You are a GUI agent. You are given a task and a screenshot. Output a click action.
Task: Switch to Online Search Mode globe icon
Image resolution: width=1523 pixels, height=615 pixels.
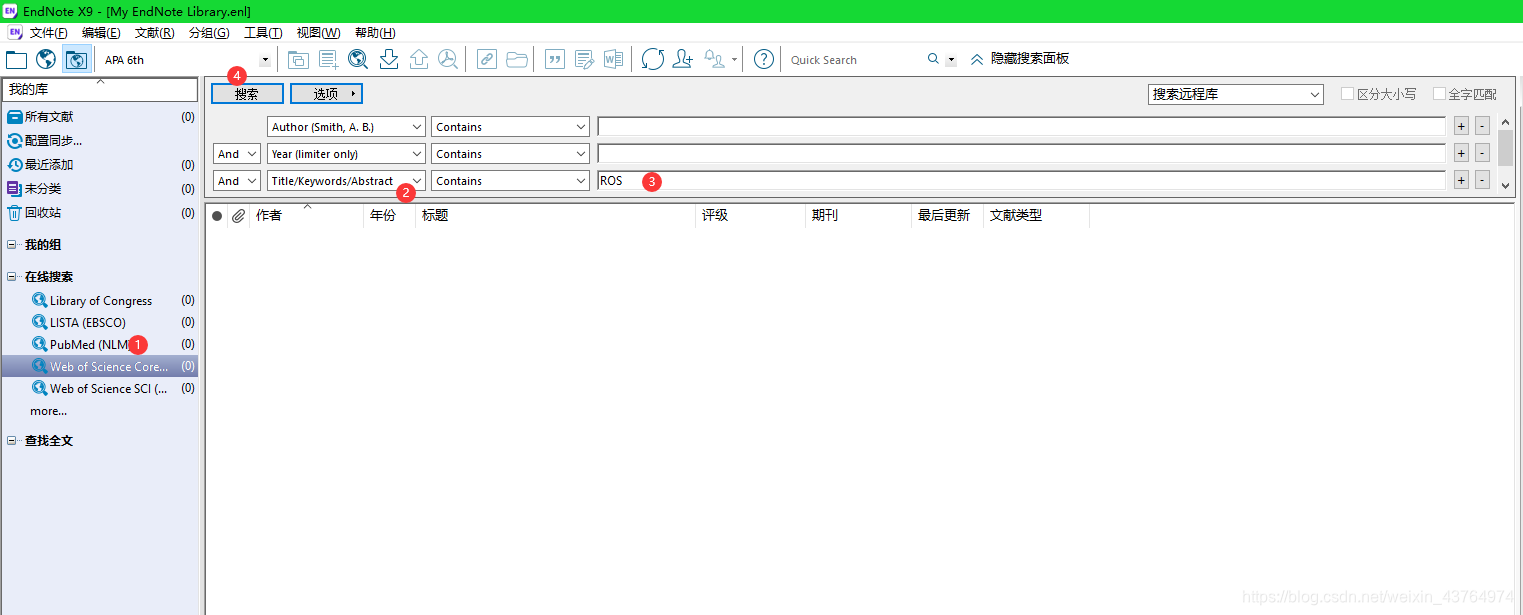coord(46,60)
